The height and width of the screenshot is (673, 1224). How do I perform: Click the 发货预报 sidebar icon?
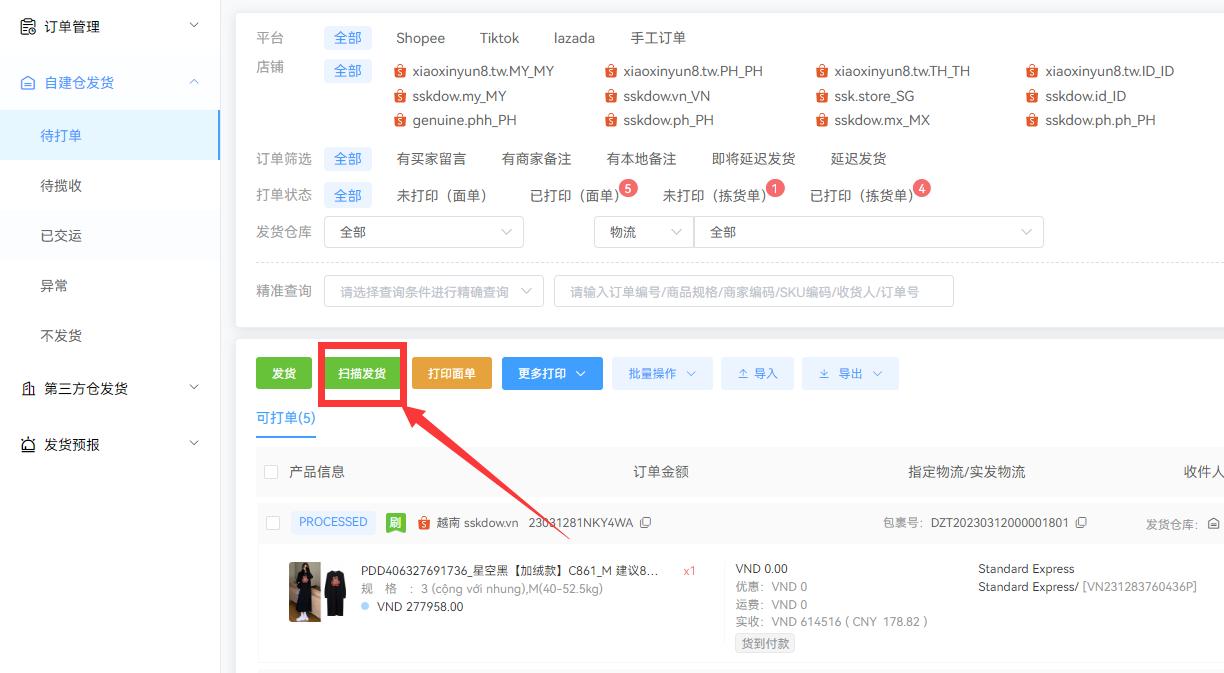(x=28, y=443)
